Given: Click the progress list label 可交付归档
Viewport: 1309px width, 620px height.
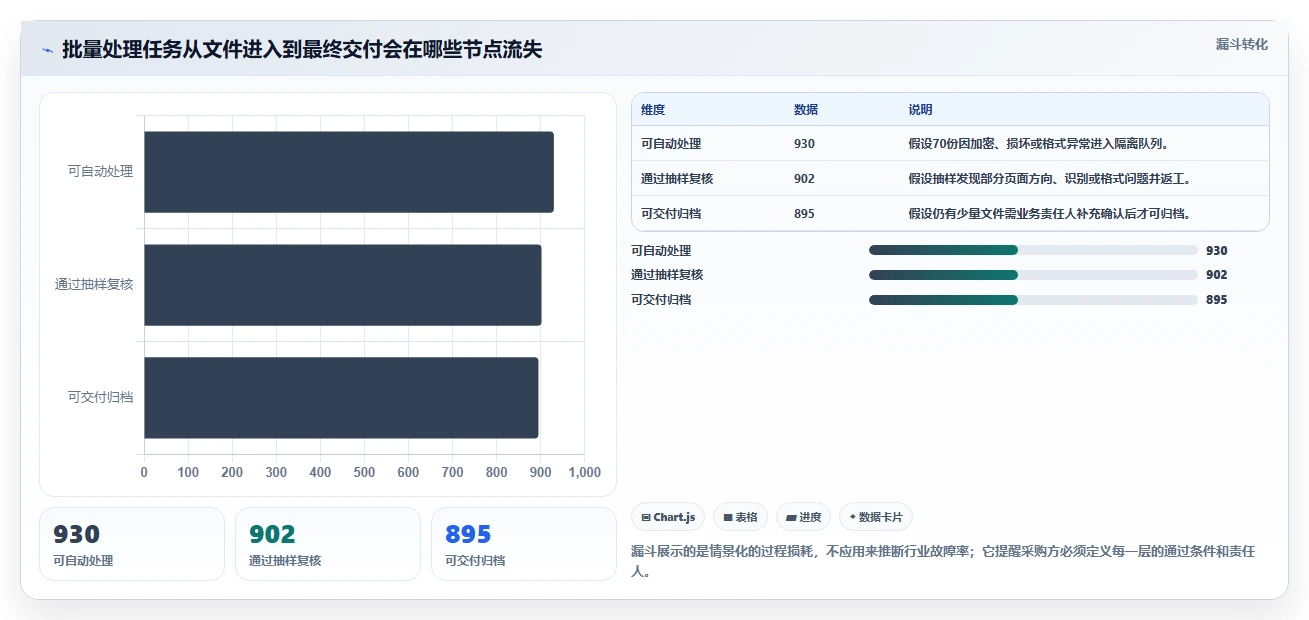Looking at the screenshot, I should tap(661, 300).
